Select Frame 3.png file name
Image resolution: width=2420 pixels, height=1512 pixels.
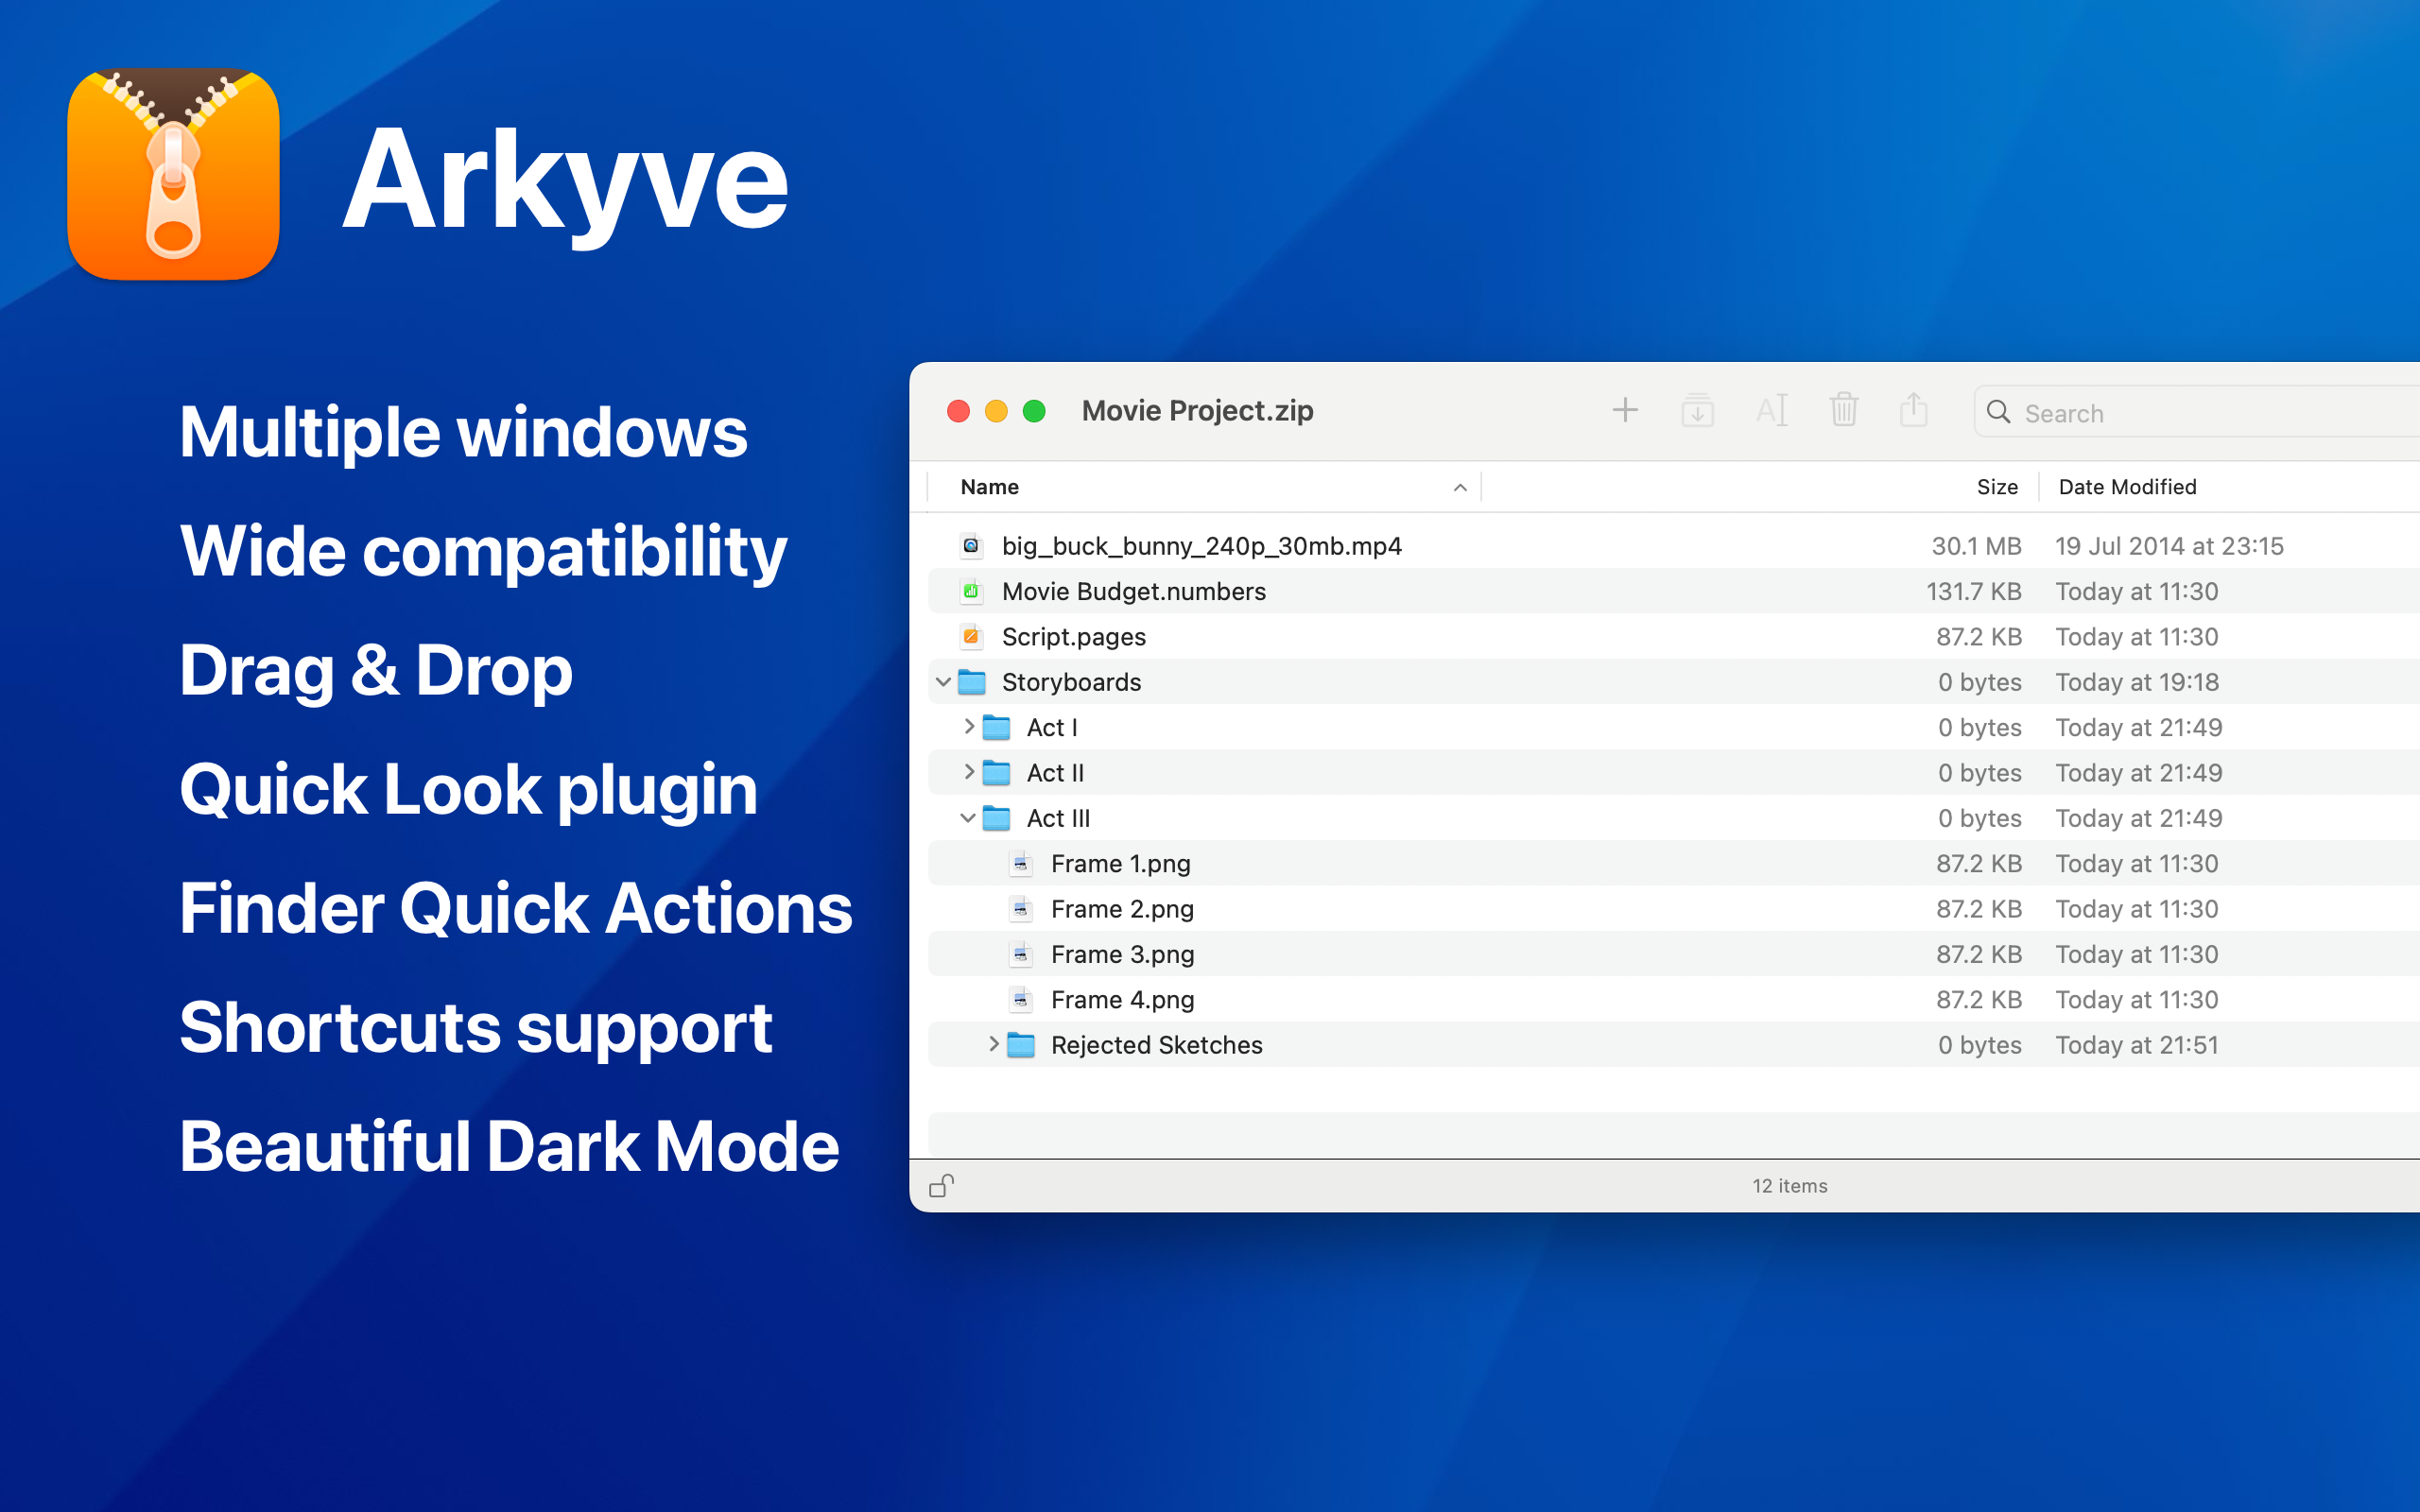(x=1122, y=955)
